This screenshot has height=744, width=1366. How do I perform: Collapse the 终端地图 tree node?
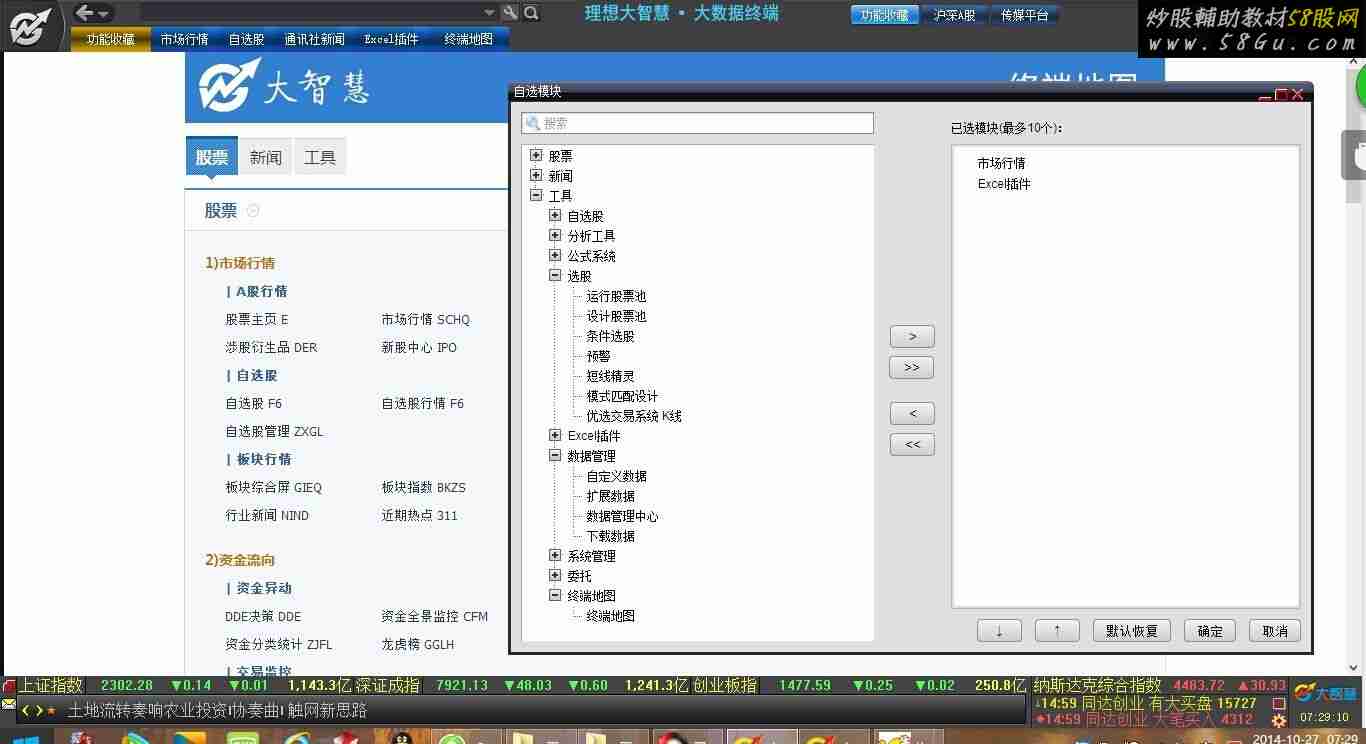click(x=555, y=596)
